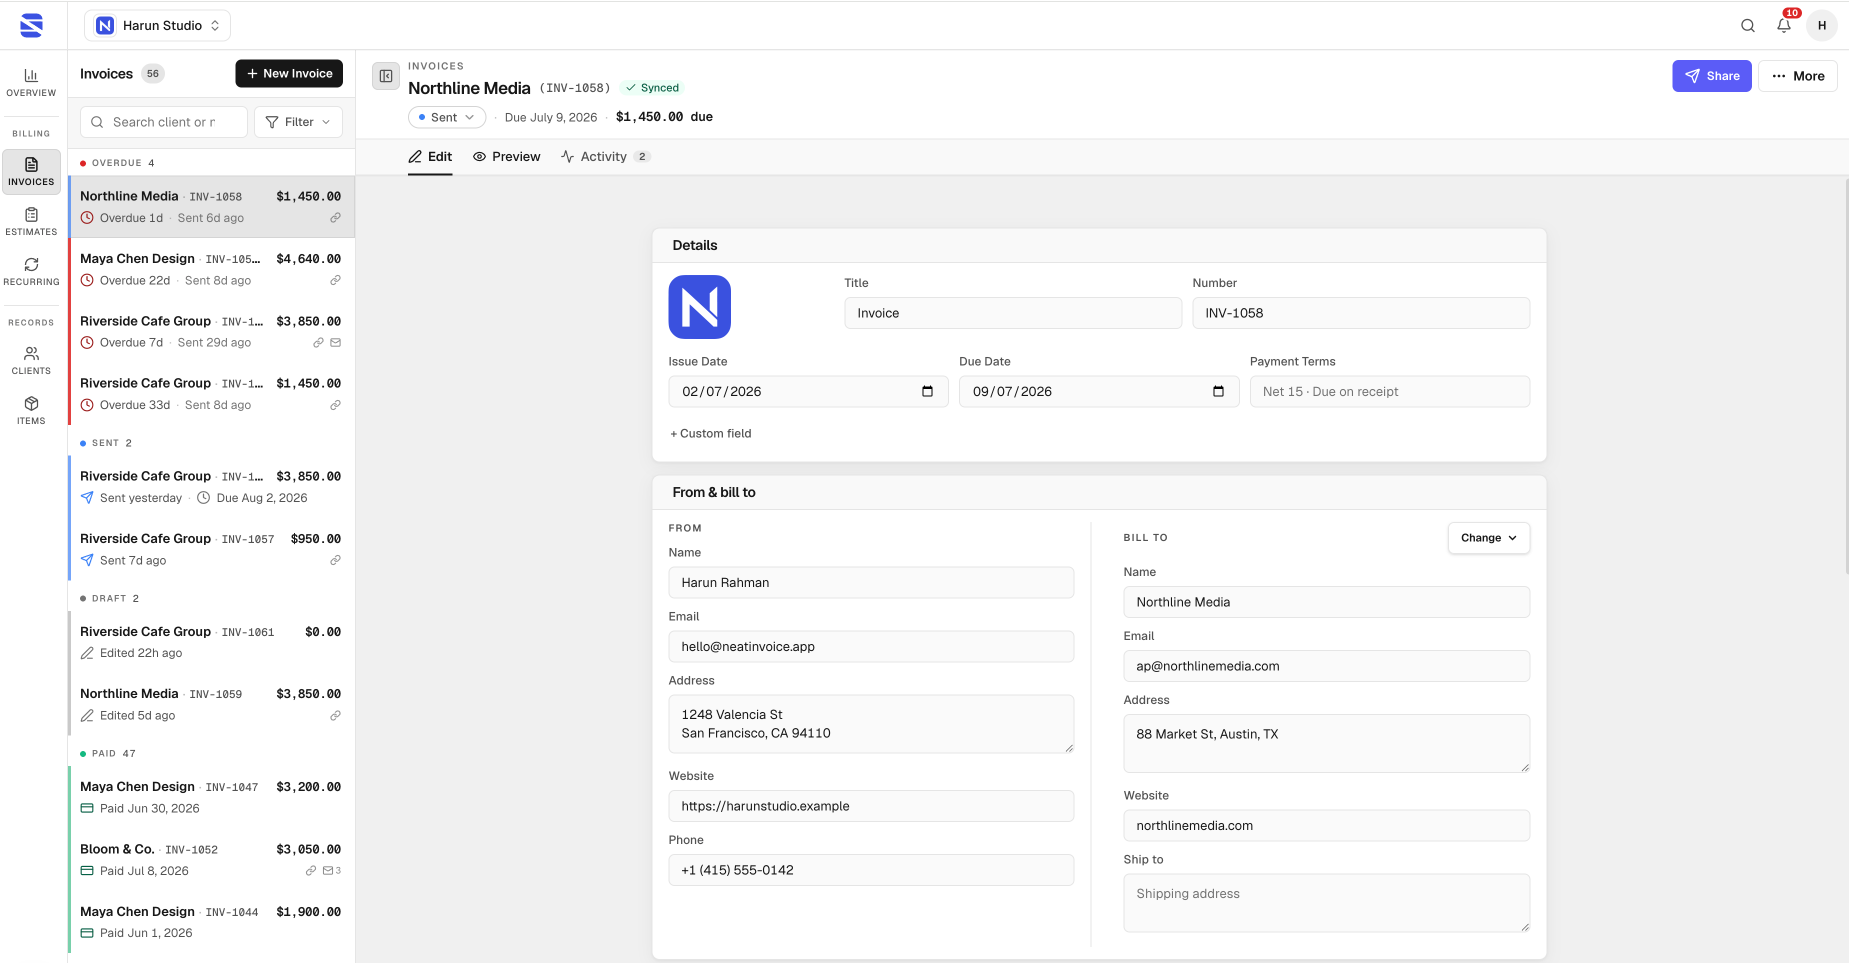
Task: Click the Share button
Action: click(x=1712, y=76)
